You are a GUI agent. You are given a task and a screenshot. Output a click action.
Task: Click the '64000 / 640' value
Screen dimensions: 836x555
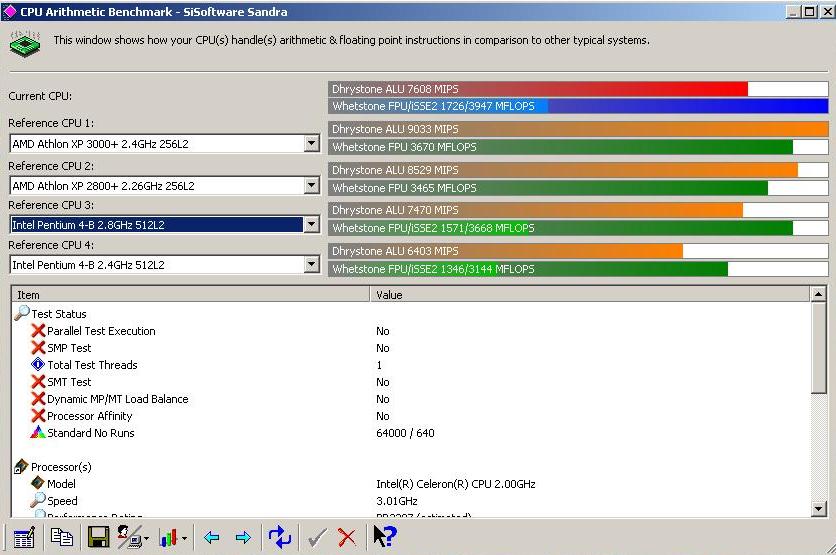click(405, 433)
